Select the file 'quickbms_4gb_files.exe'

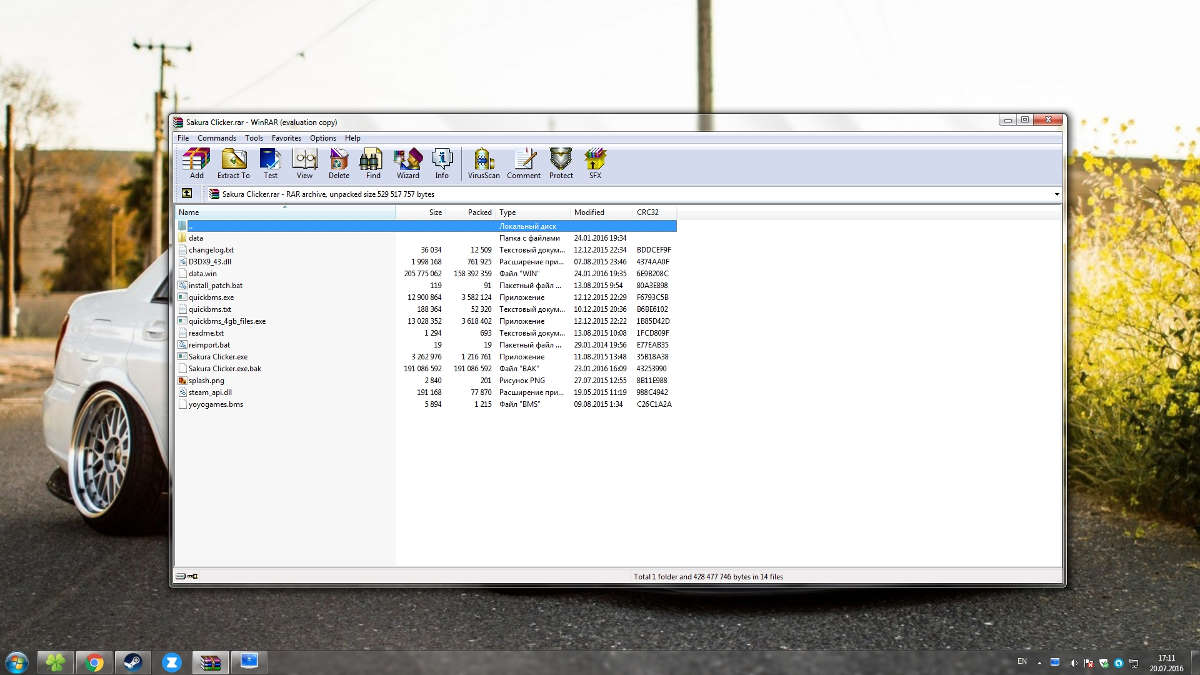click(227, 321)
